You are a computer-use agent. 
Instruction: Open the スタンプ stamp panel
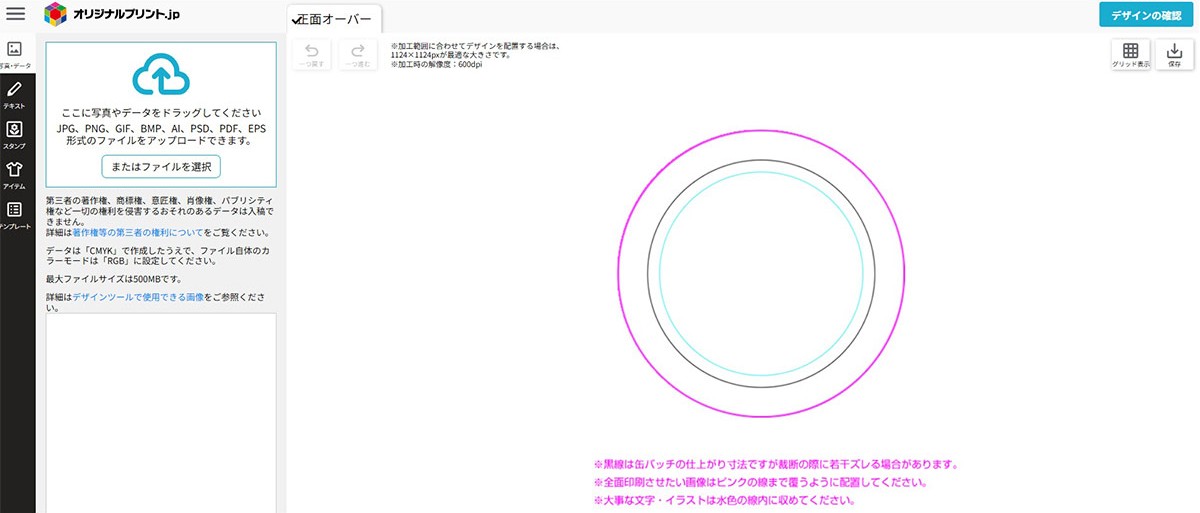point(15,134)
